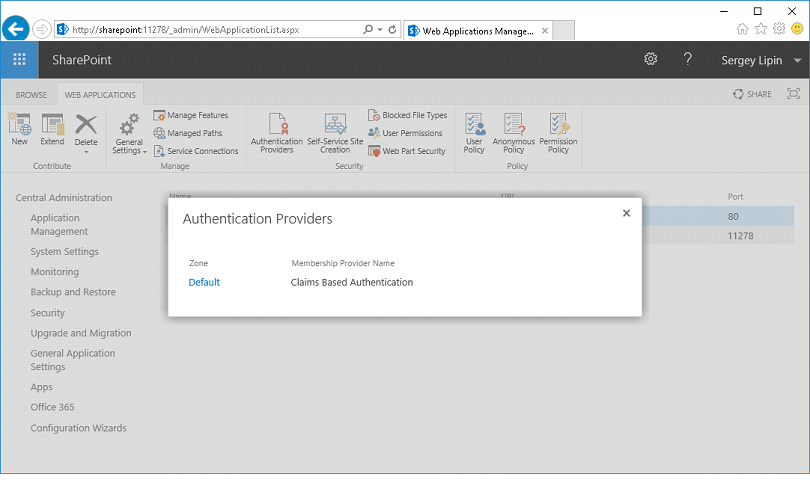Switch to the BROWSE tab
This screenshot has width=810, height=485.
tap(31, 95)
